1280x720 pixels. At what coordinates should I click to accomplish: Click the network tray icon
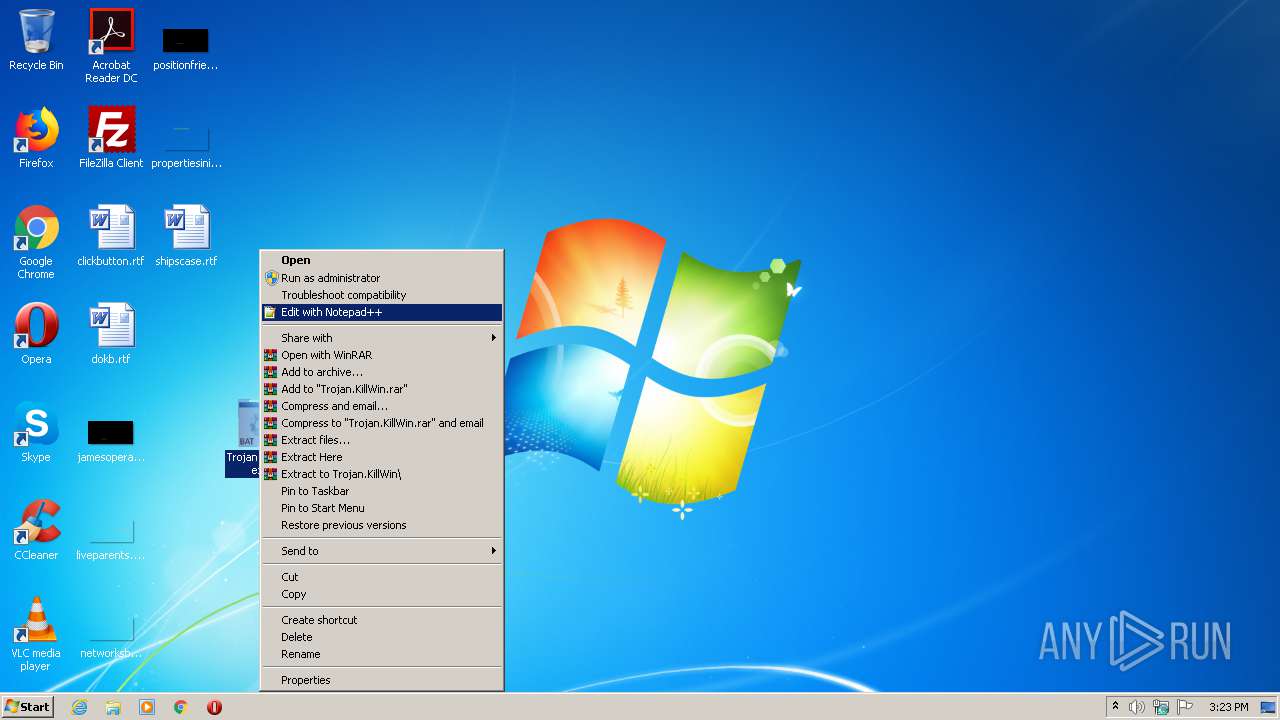click(1161, 707)
